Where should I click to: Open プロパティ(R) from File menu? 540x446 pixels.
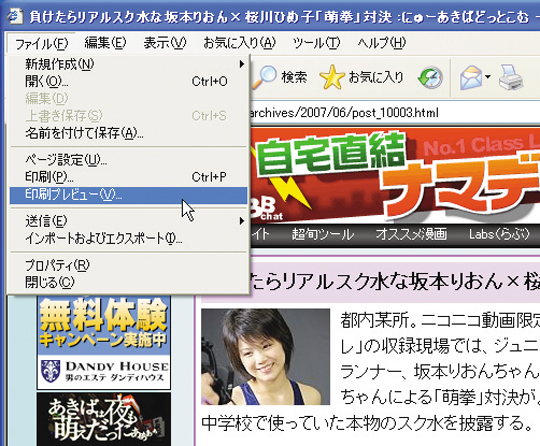[x=128, y=265]
